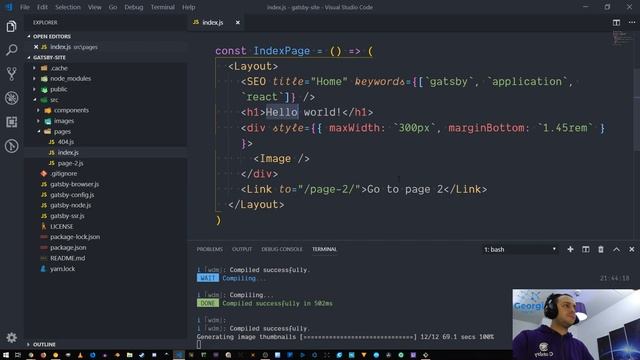Open README.md file
640x360 pixels.
pos(67,258)
